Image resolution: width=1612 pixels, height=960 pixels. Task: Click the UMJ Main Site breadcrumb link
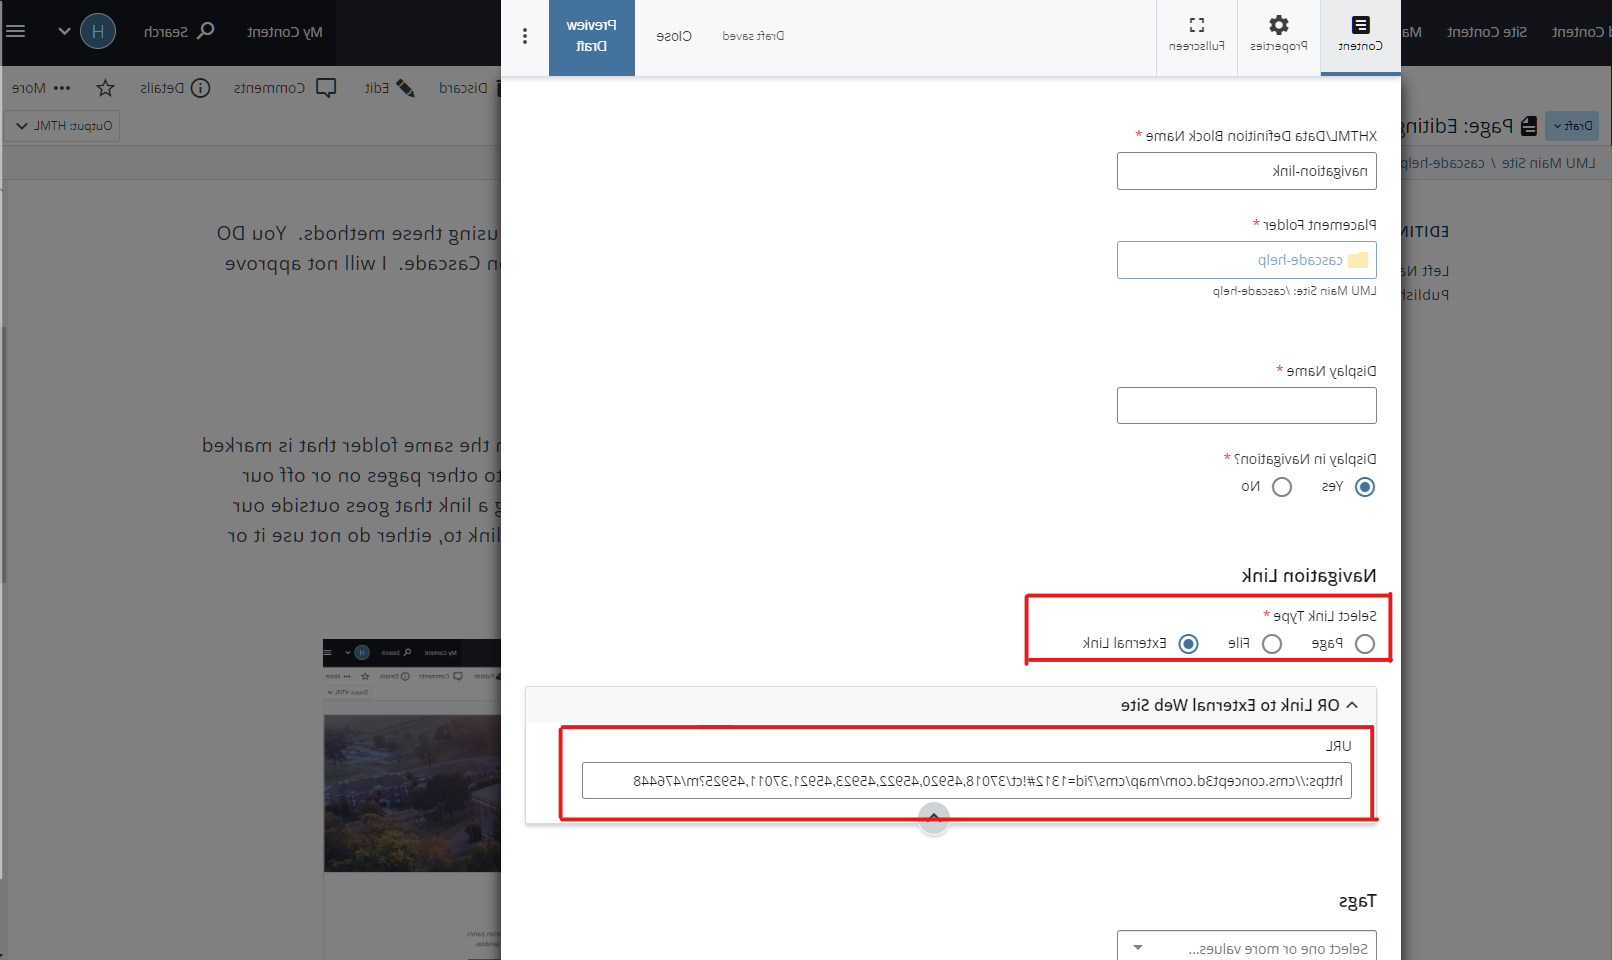(1548, 163)
